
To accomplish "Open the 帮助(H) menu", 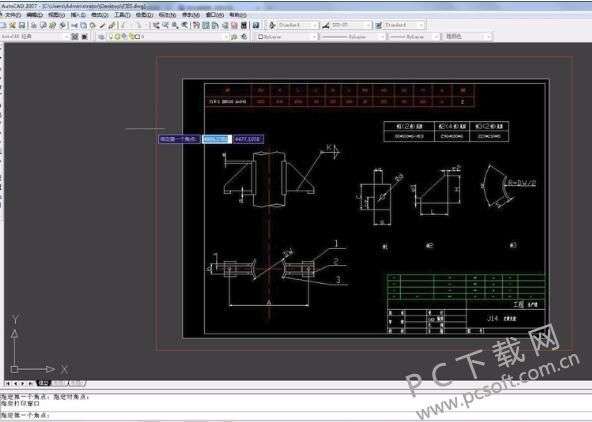I will (238, 15).
